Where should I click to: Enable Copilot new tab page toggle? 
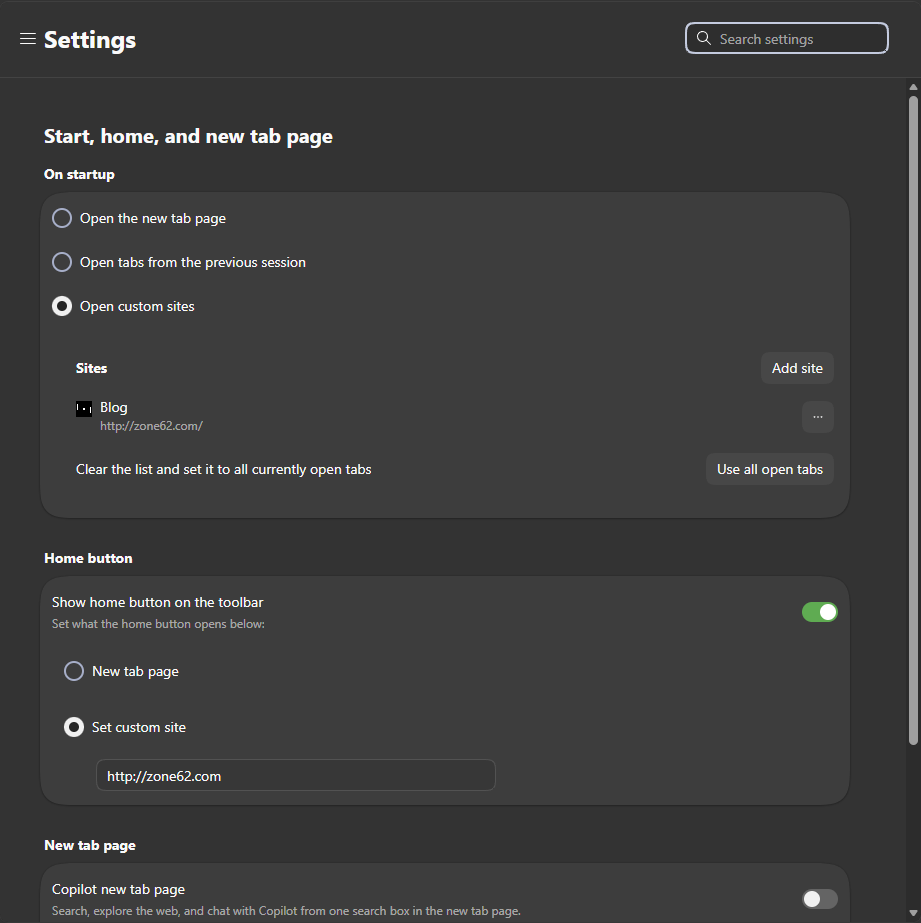tap(819, 899)
